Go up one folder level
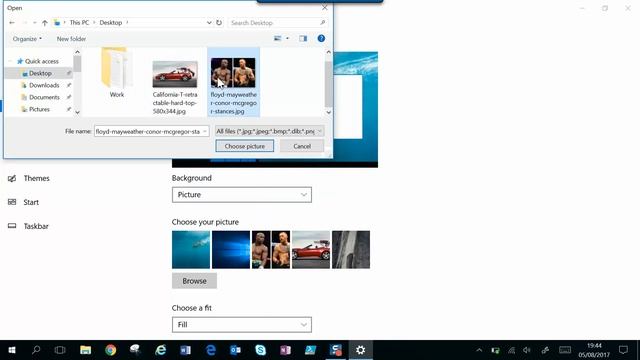Image resolution: width=640 pixels, height=360 pixels. click(x=44, y=23)
